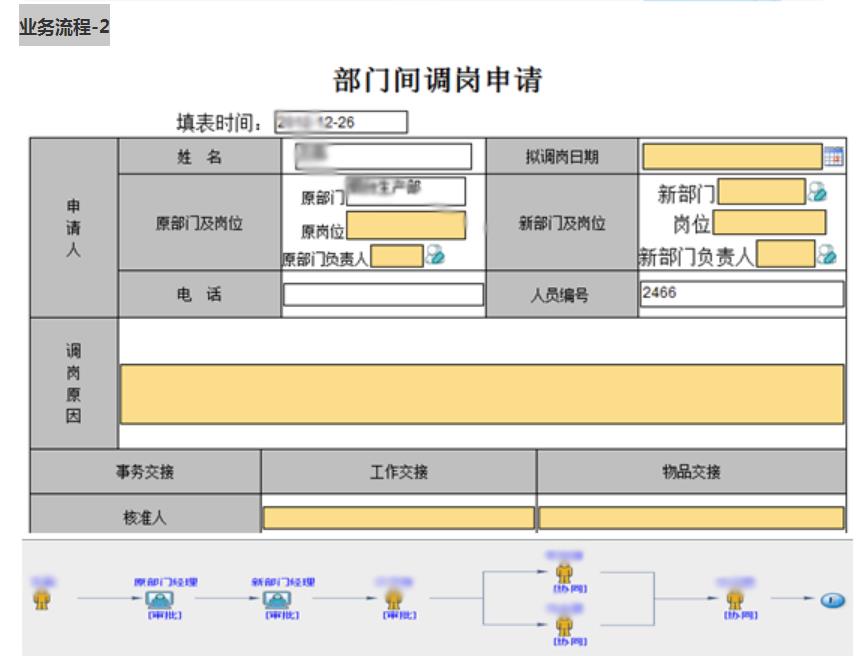This screenshot has width=865, height=656.
Task: Click the 拟调岗日期 date input field
Action: [731, 157]
